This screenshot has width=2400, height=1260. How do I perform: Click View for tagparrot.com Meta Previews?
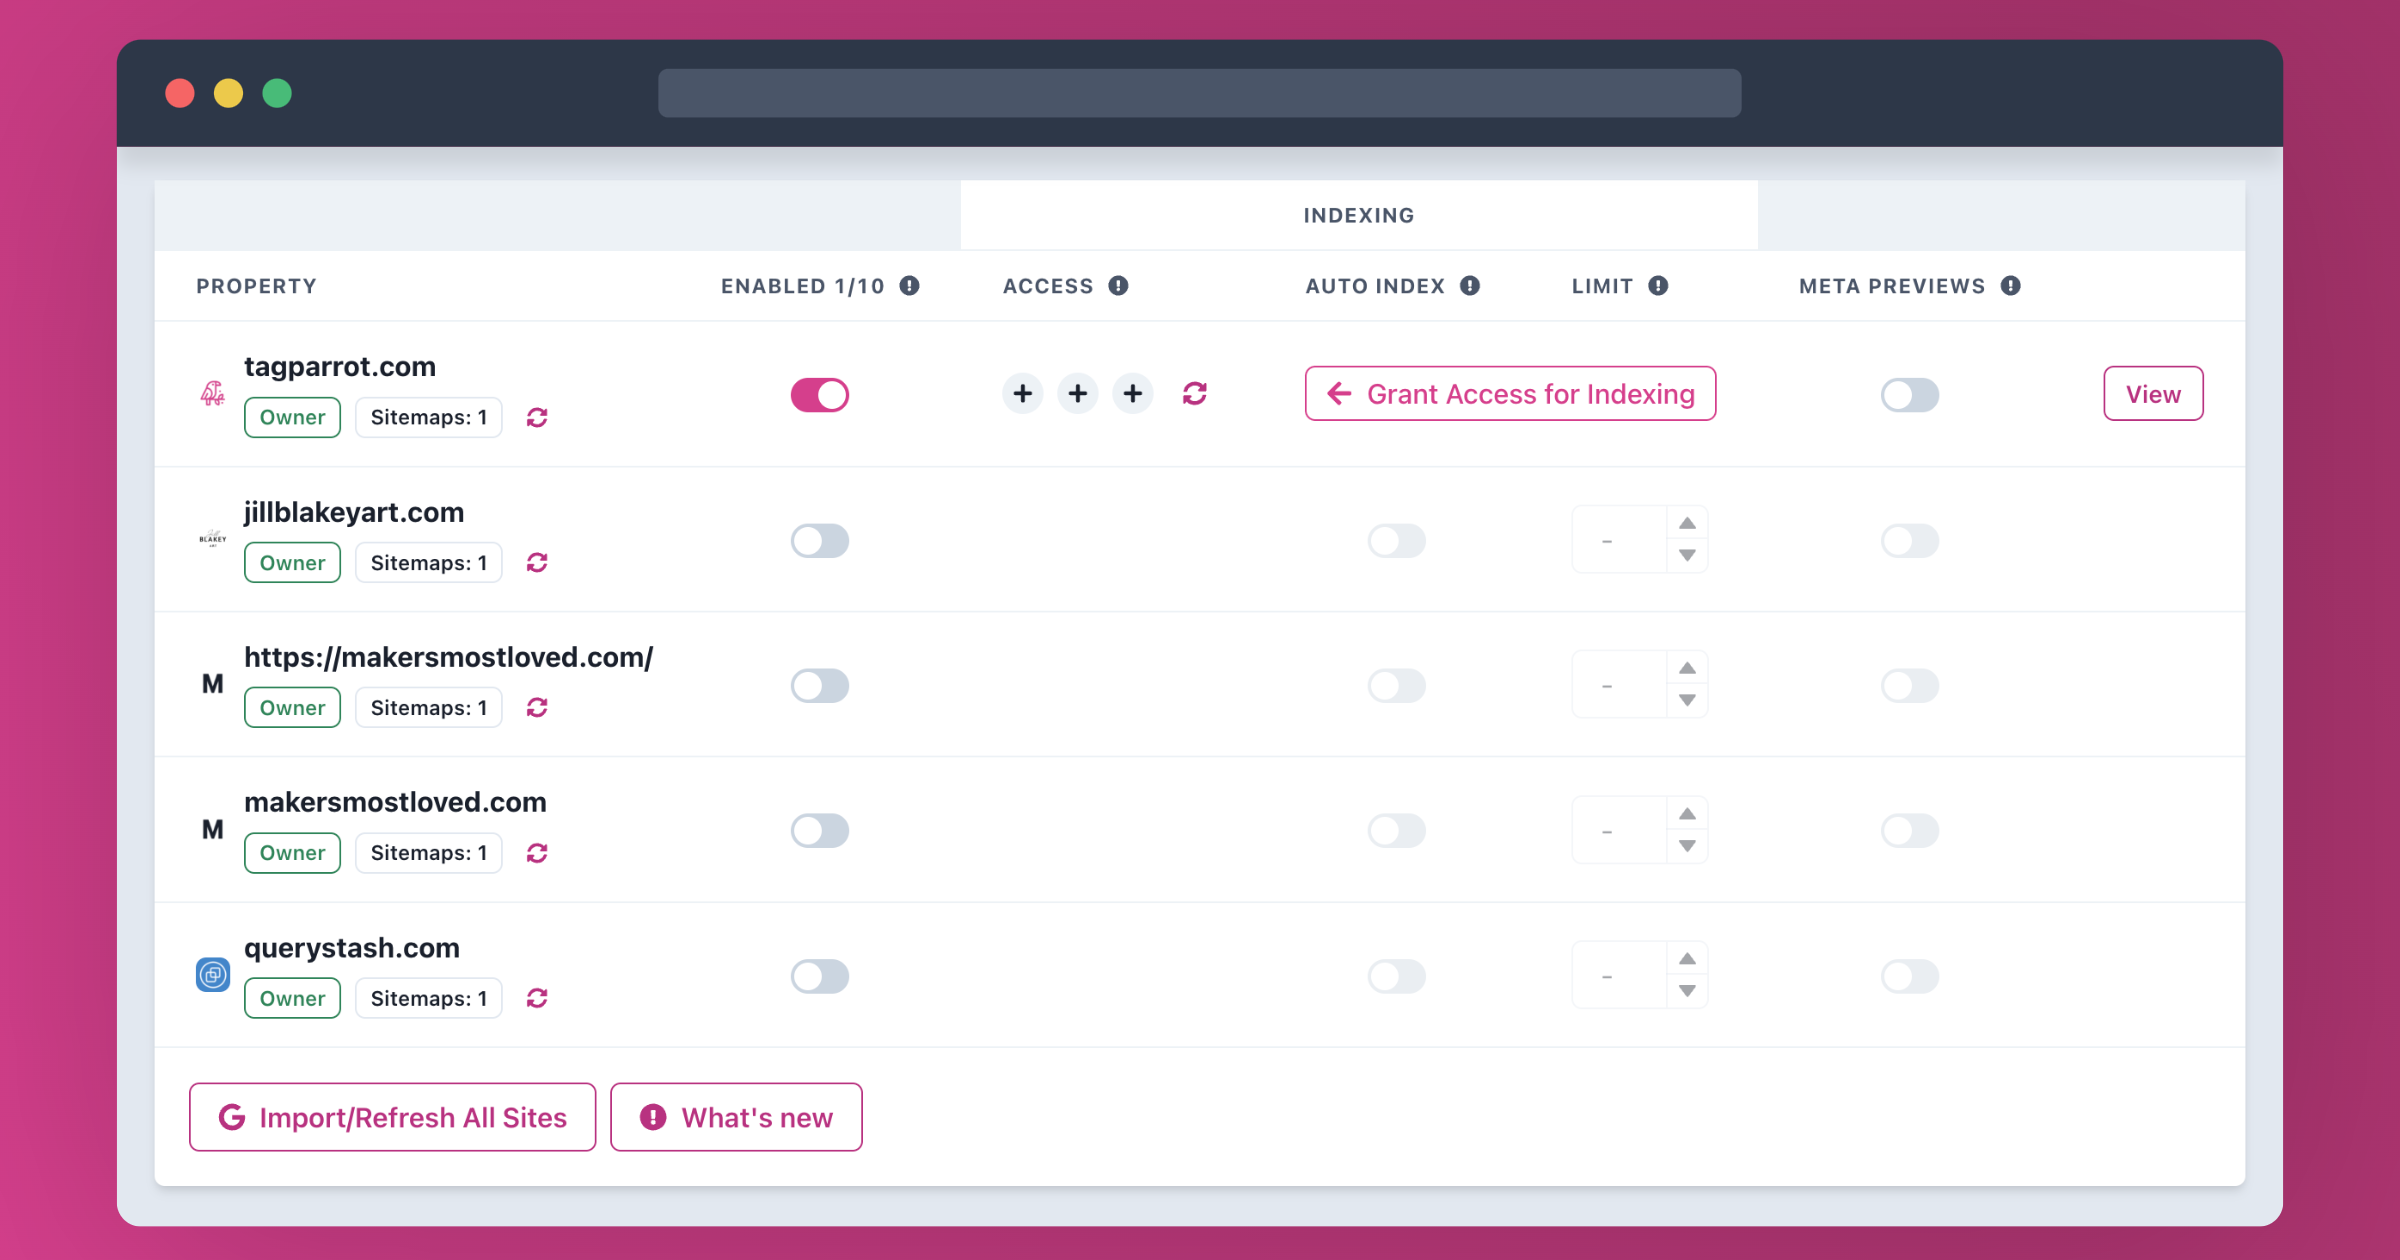(2152, 394)
